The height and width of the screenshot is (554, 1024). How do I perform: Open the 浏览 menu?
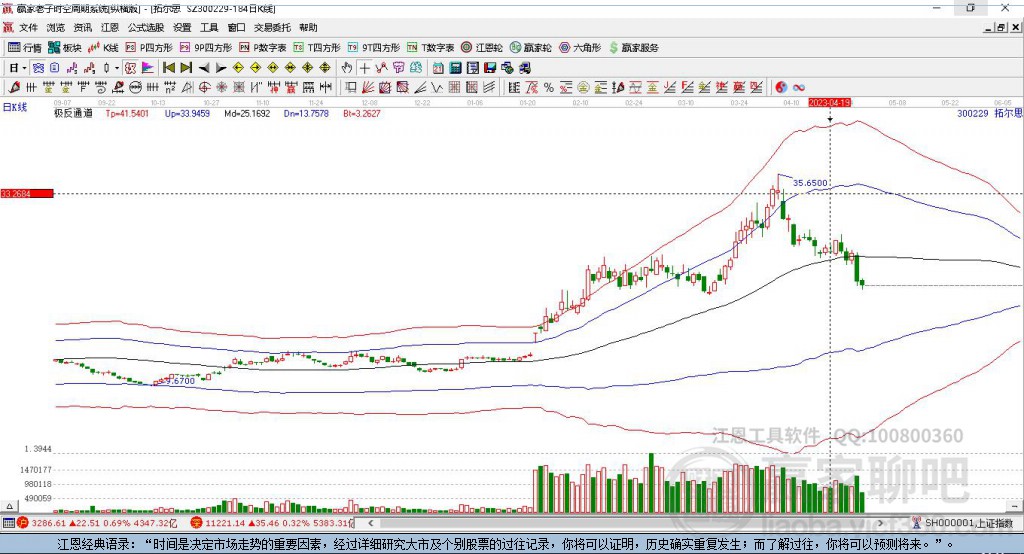point(56,27)
